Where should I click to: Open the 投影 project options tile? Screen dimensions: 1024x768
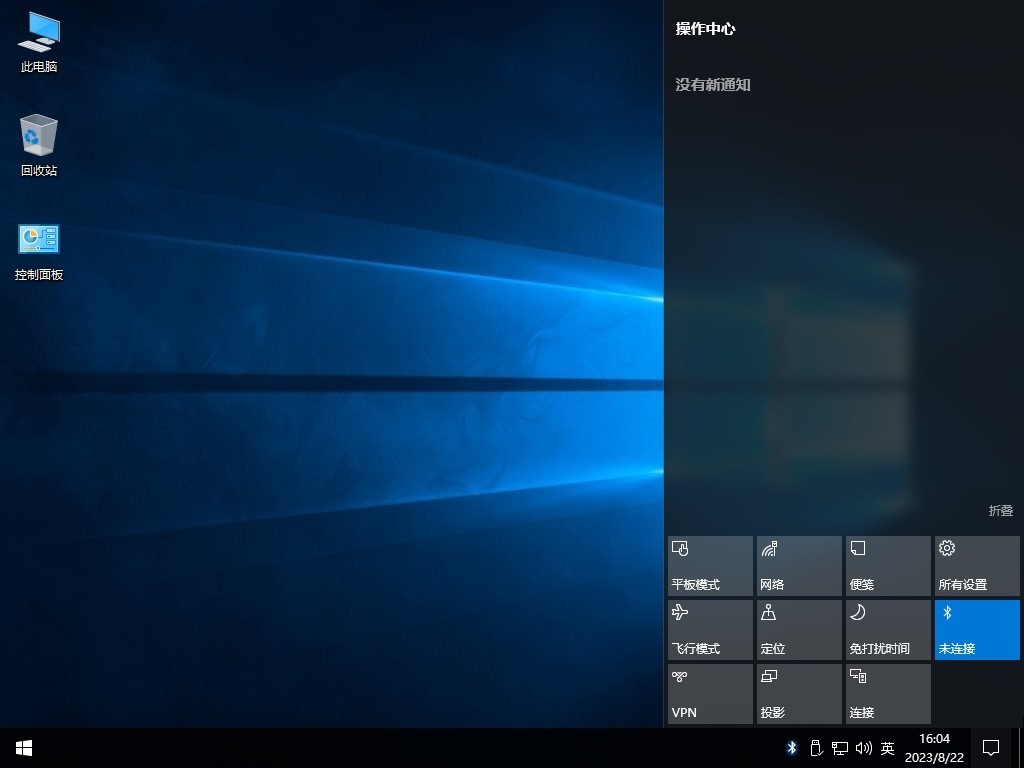click(799, 694)
